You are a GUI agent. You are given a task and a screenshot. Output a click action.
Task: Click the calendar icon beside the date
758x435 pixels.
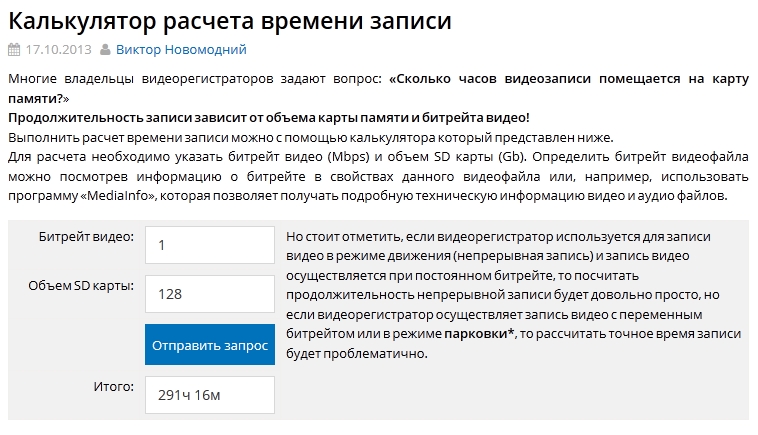click(x=13, y=50)
